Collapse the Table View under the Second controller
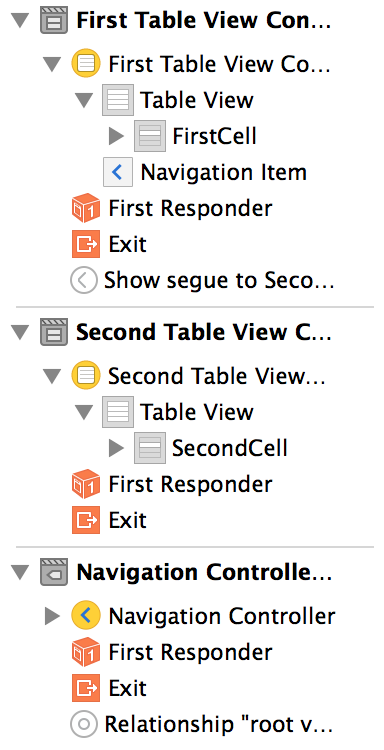 84,412
